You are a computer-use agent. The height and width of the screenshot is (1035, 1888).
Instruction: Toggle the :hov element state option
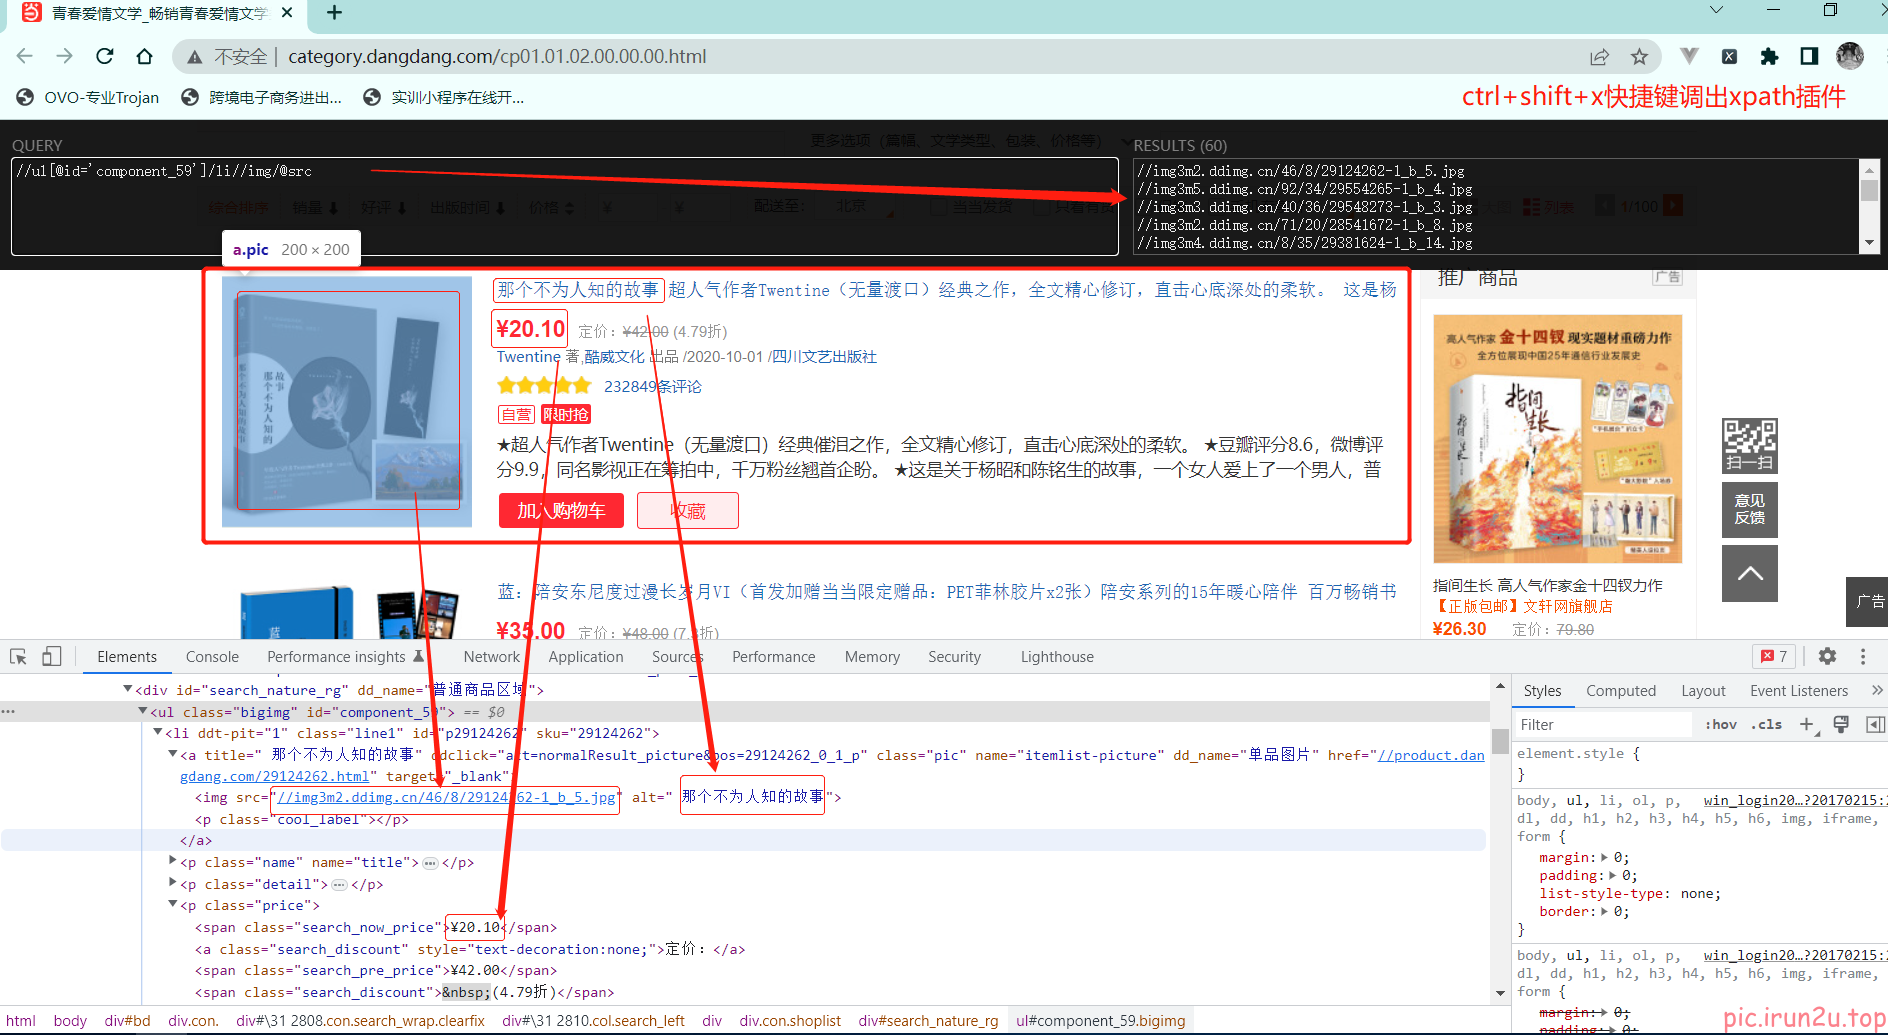(1720, 725)
